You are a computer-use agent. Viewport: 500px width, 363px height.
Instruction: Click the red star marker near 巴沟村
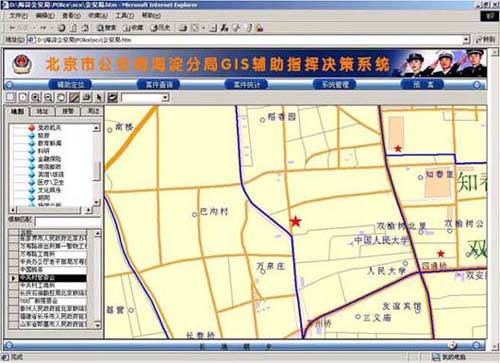295,221
